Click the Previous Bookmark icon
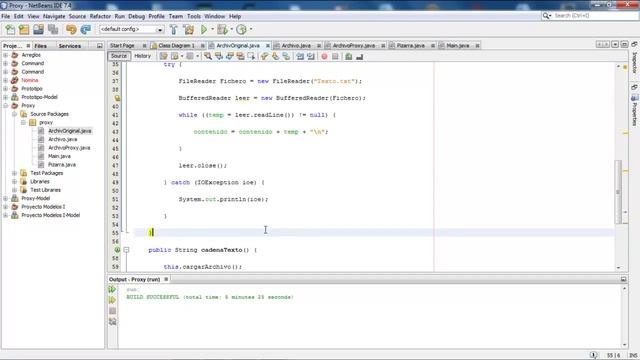Screen dimensions: 640x360 pos(264,56)
